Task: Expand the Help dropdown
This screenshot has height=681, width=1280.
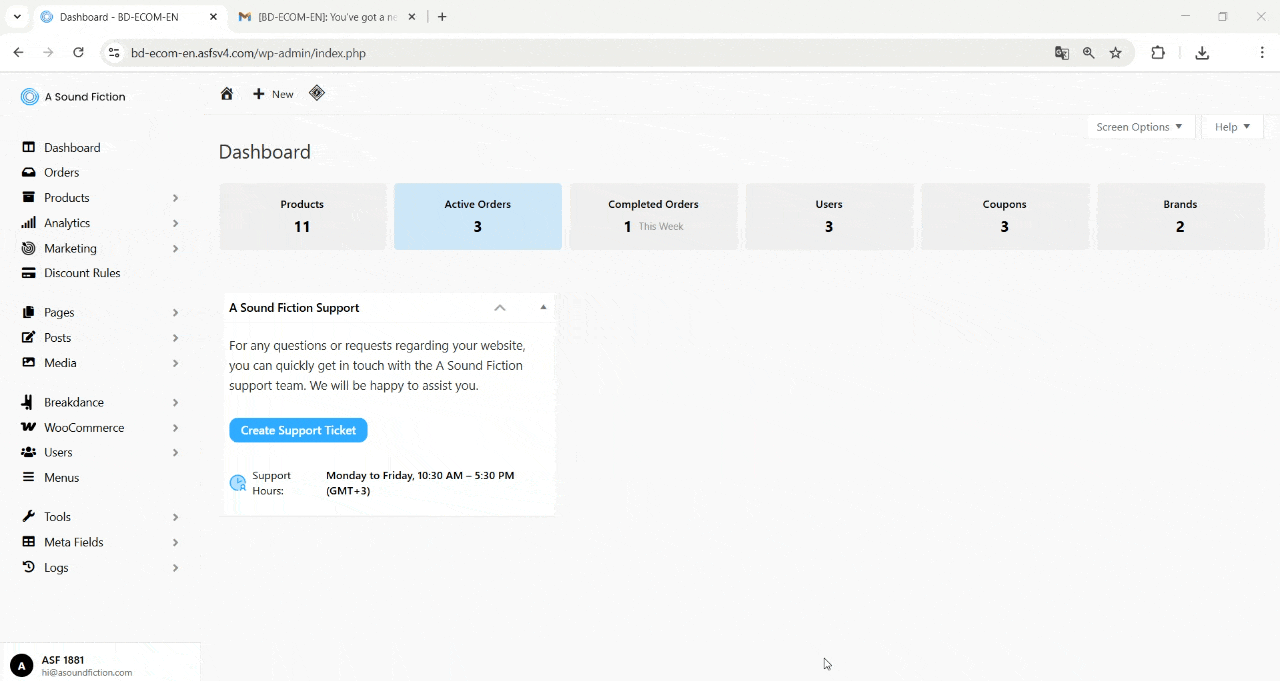Action: [x=1231, y=126]
